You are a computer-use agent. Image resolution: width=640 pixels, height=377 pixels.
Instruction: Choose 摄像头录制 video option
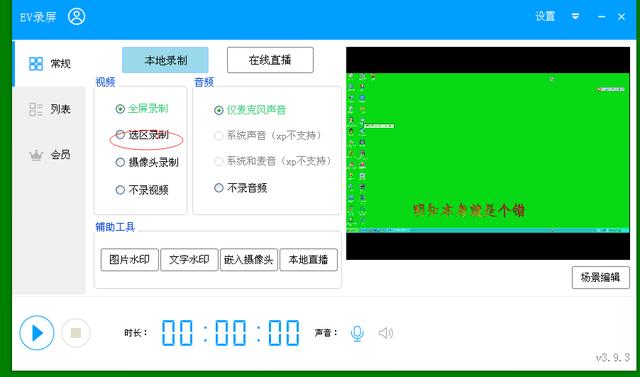click(x=147, y=162)
